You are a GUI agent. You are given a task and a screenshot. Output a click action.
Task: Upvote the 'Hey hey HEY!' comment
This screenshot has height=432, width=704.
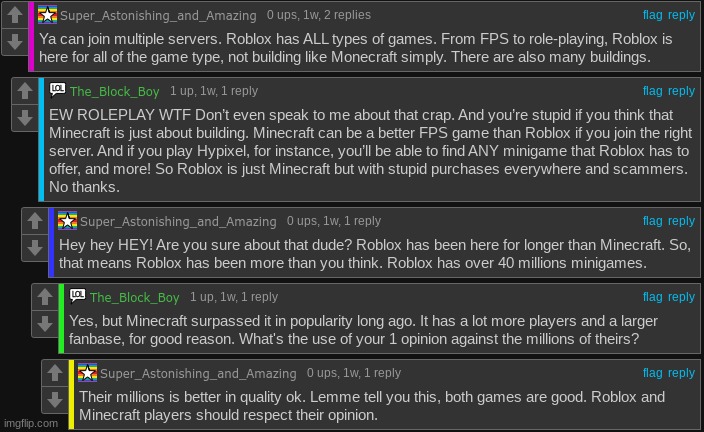35,221
